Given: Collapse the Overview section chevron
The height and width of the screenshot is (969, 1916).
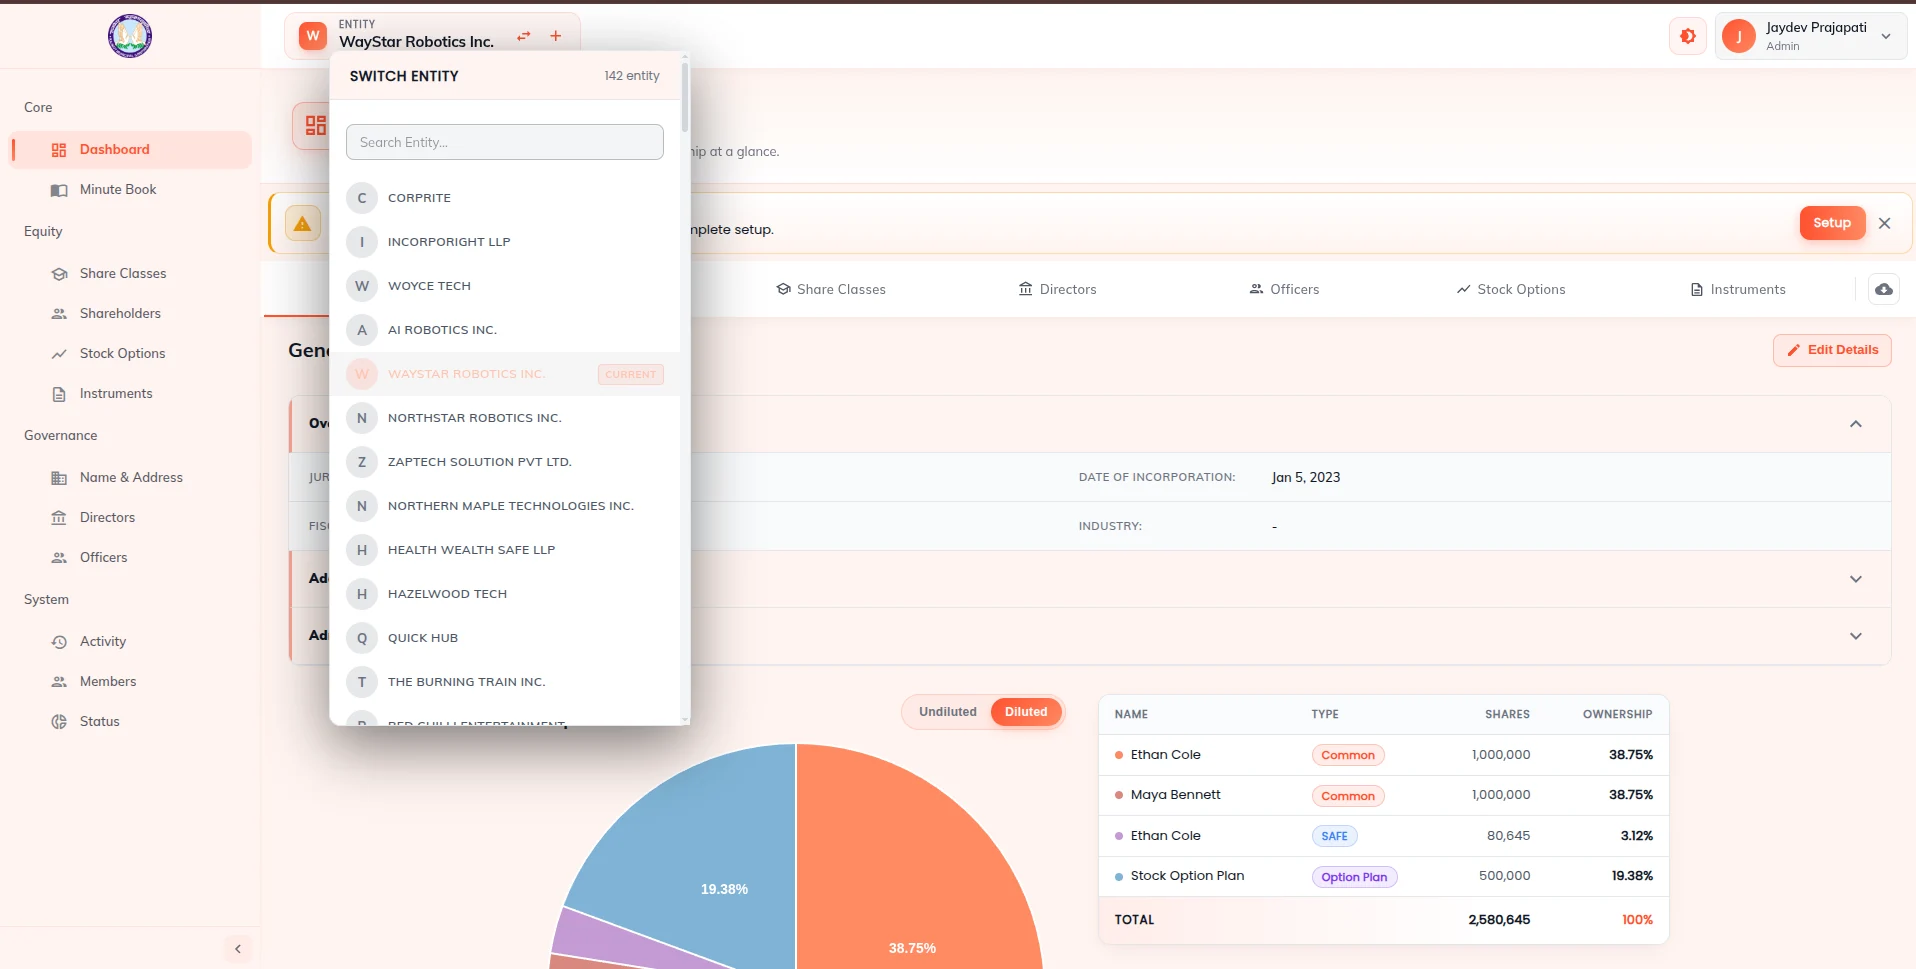Looking at the screenshot, I should point(1856,424).
